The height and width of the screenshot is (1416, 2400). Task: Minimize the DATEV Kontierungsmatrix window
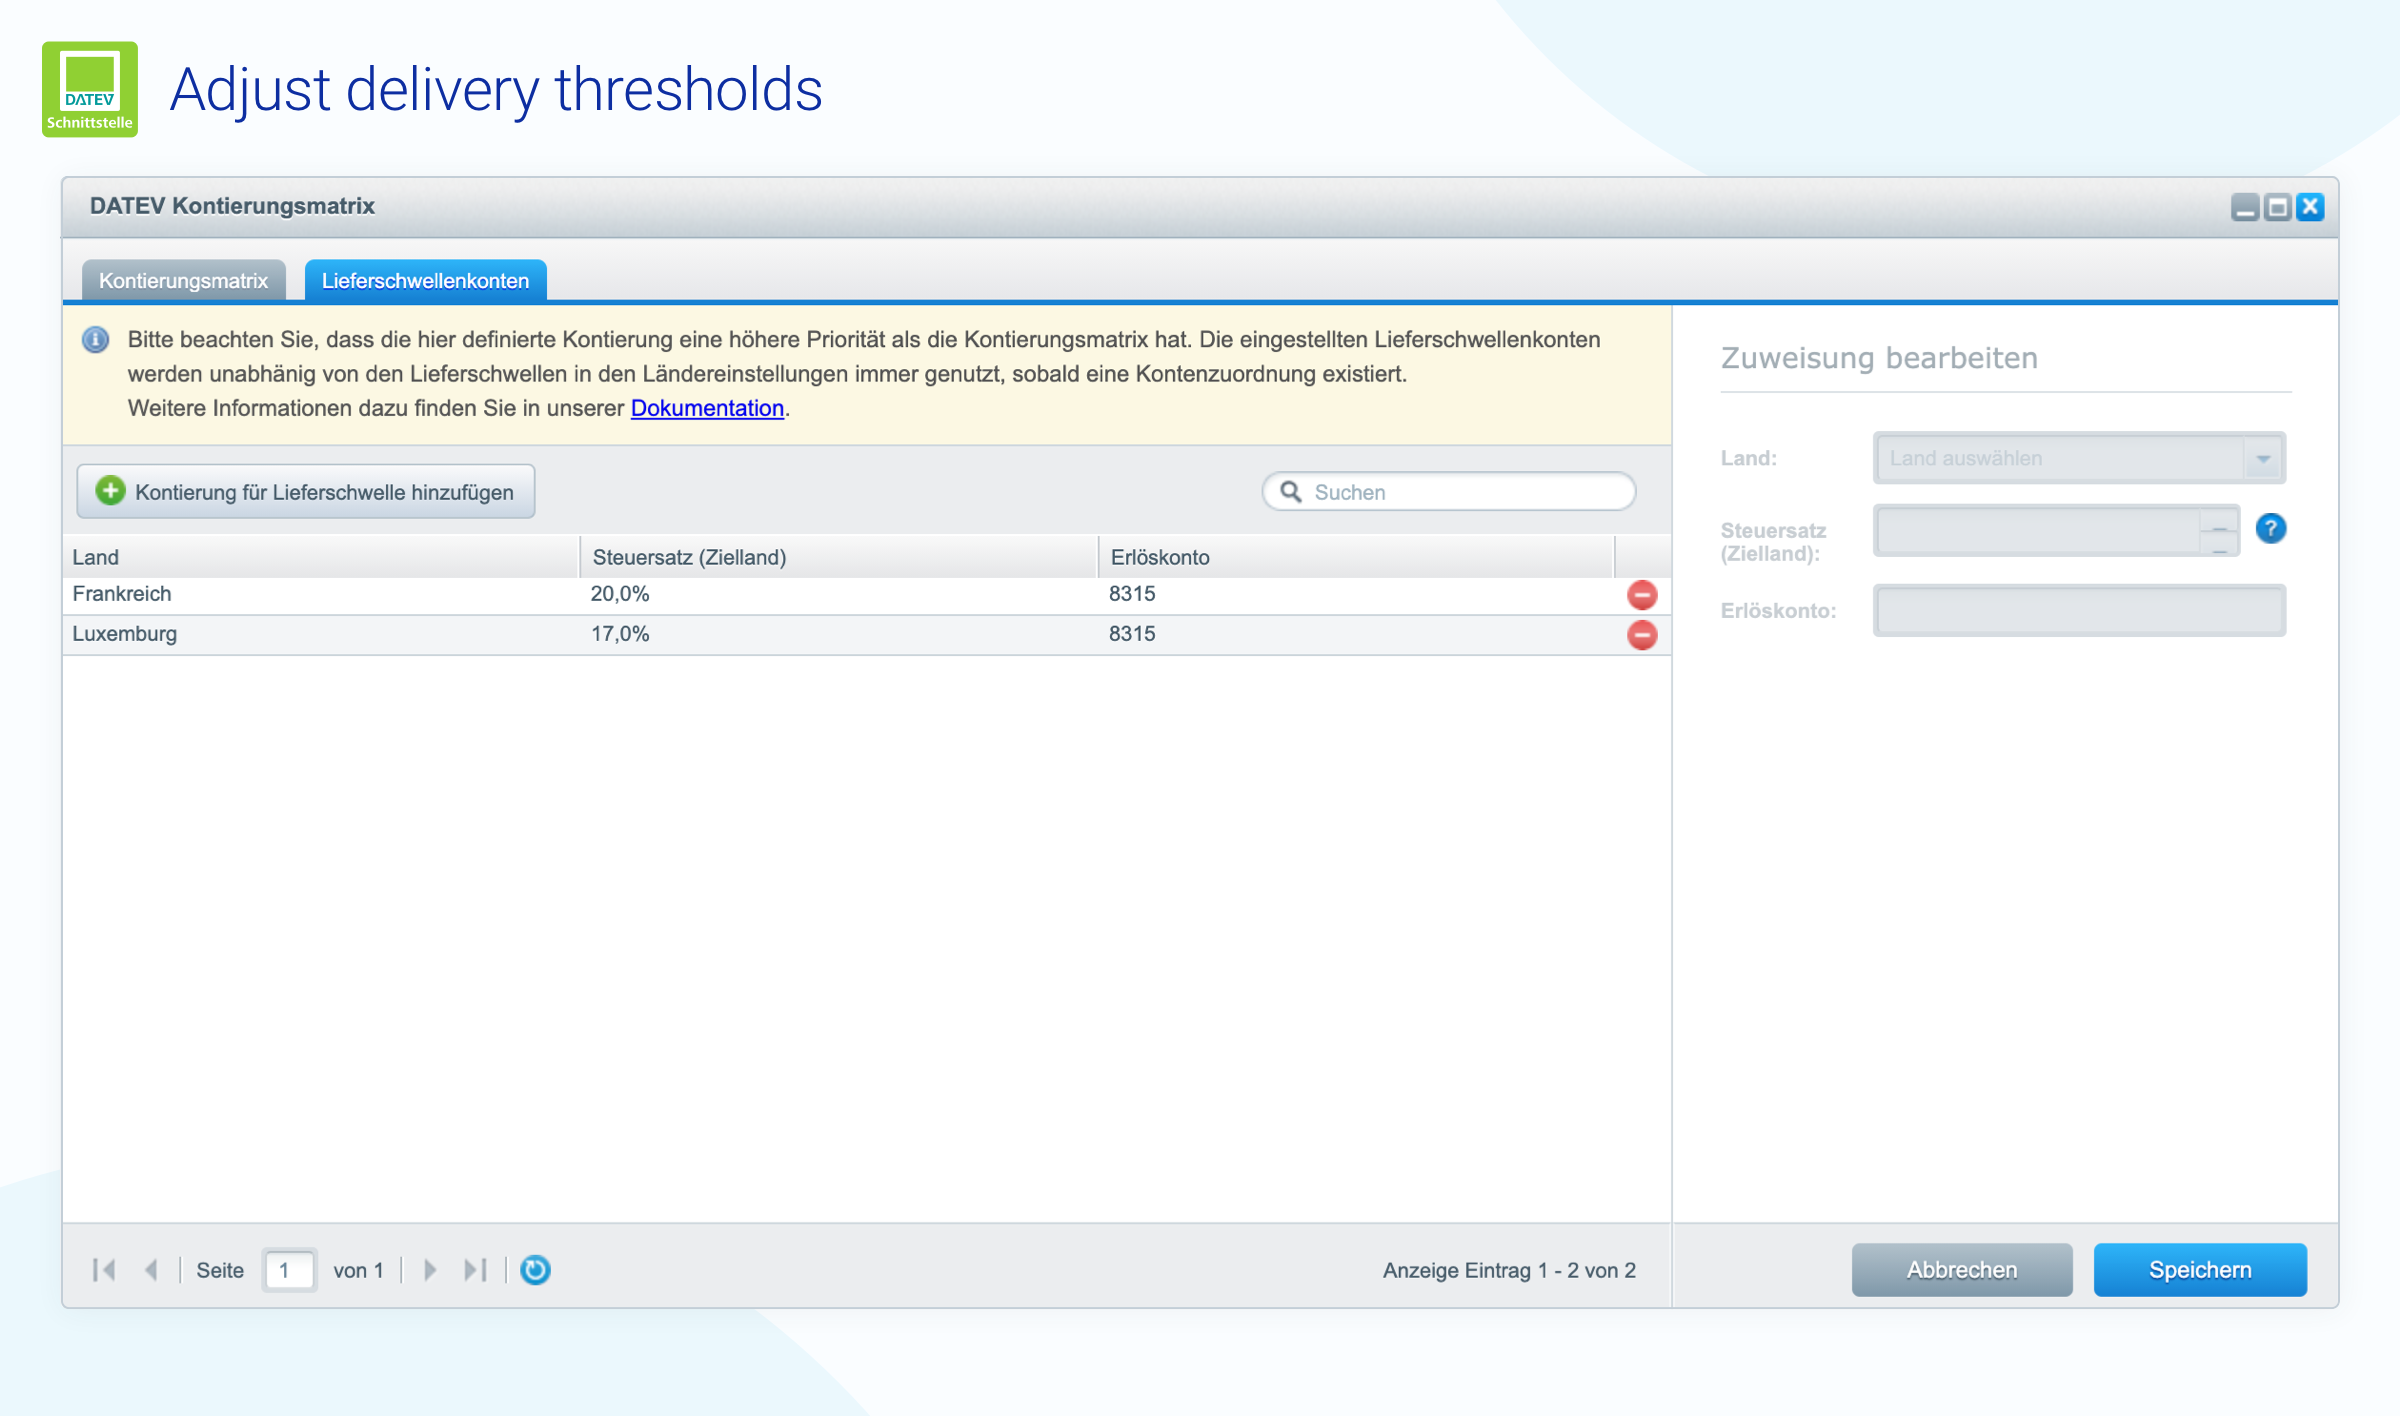tap(2245, 207)
